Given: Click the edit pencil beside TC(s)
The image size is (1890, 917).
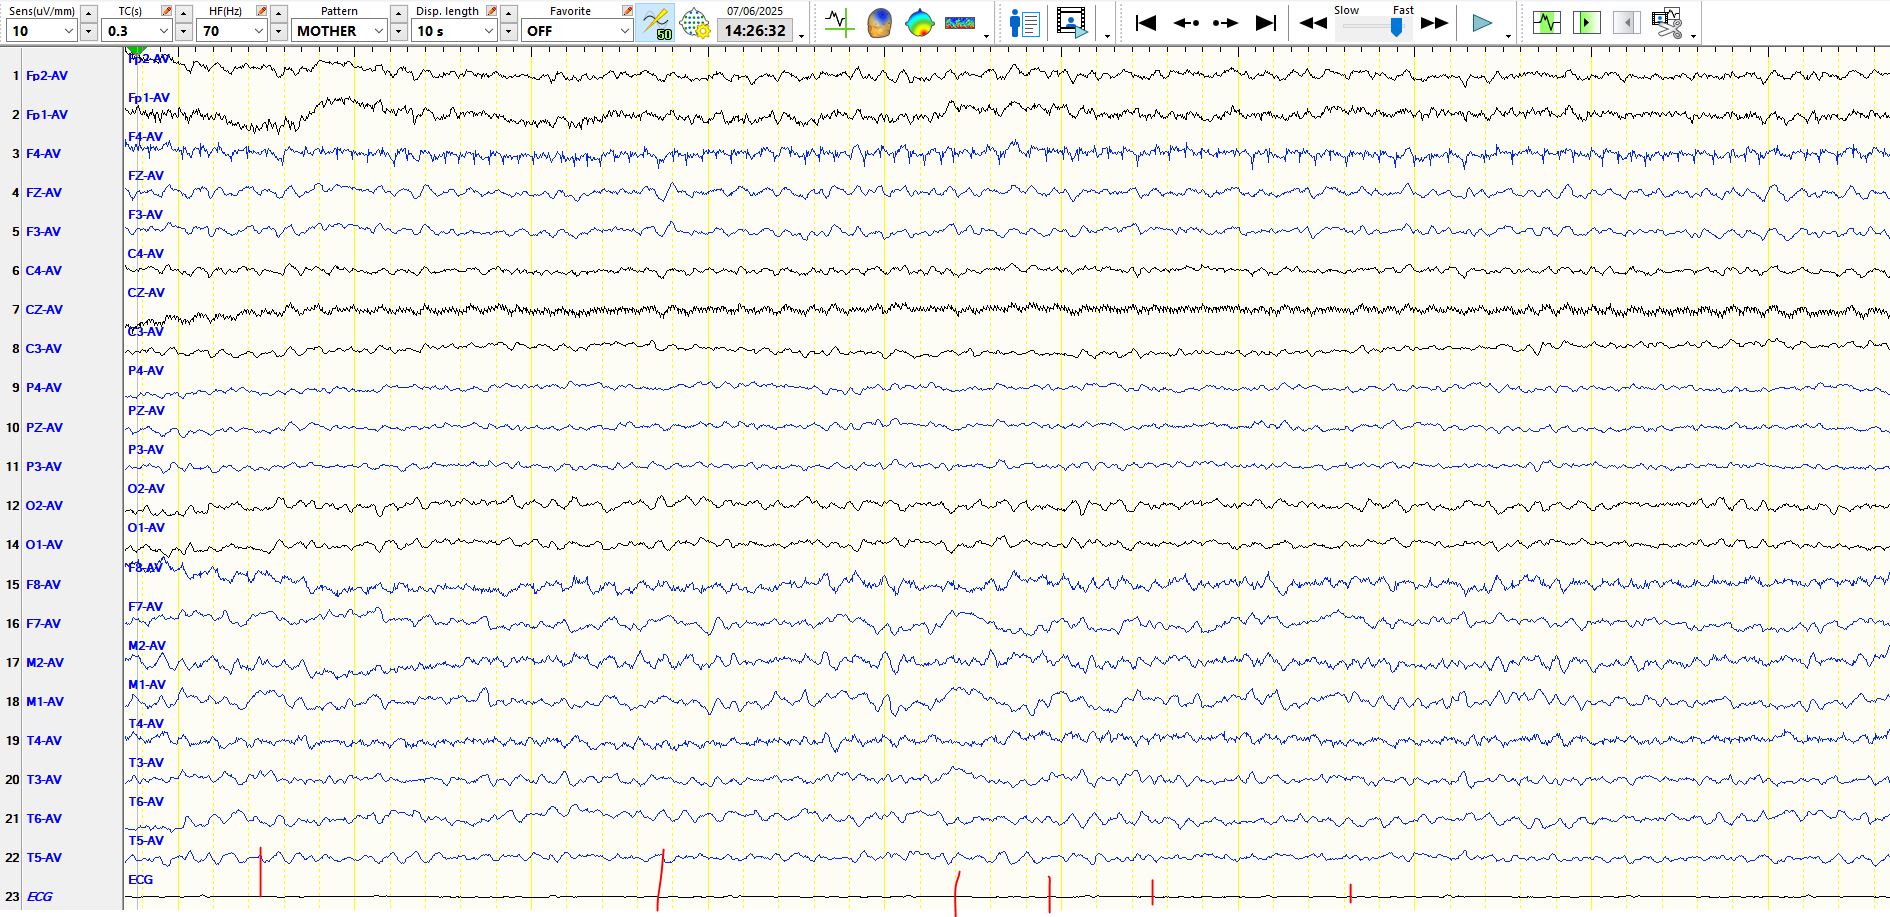Looking at the screenshot, I should pyautogui.click(x=166, y=11).
